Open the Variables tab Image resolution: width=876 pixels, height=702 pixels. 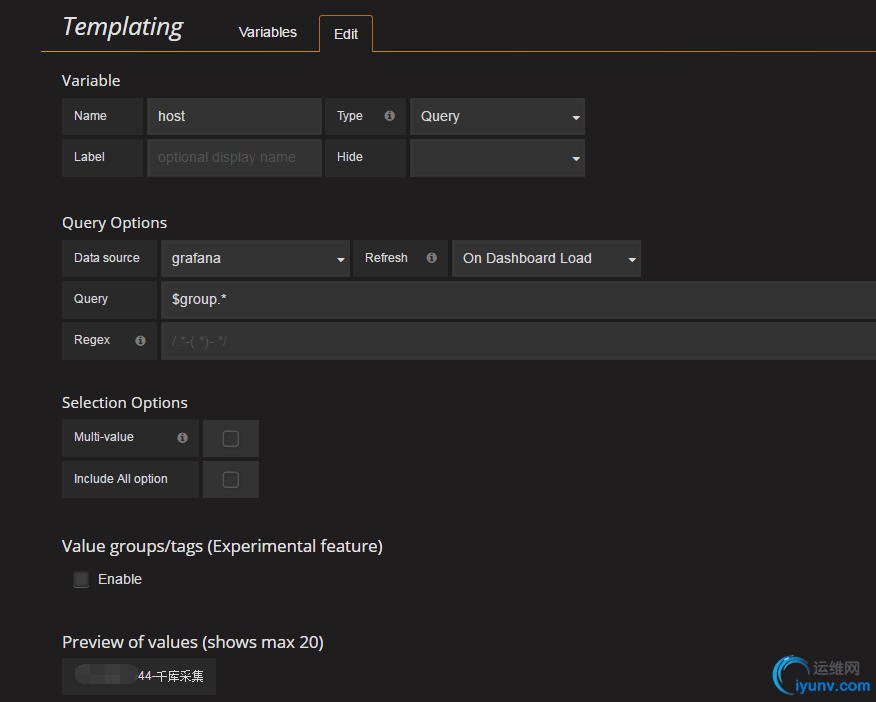coord(268,32)
